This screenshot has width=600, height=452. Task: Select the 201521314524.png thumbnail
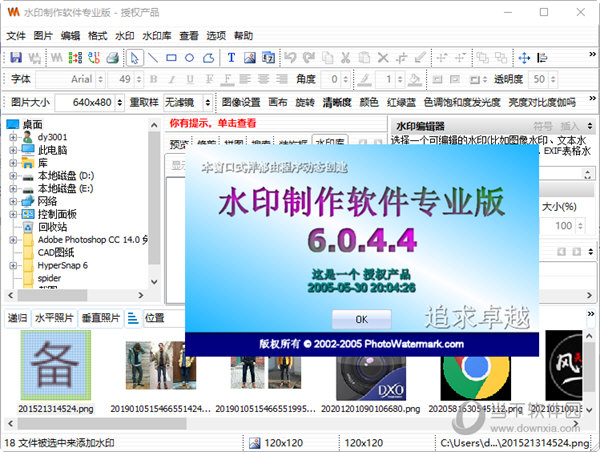56,366
